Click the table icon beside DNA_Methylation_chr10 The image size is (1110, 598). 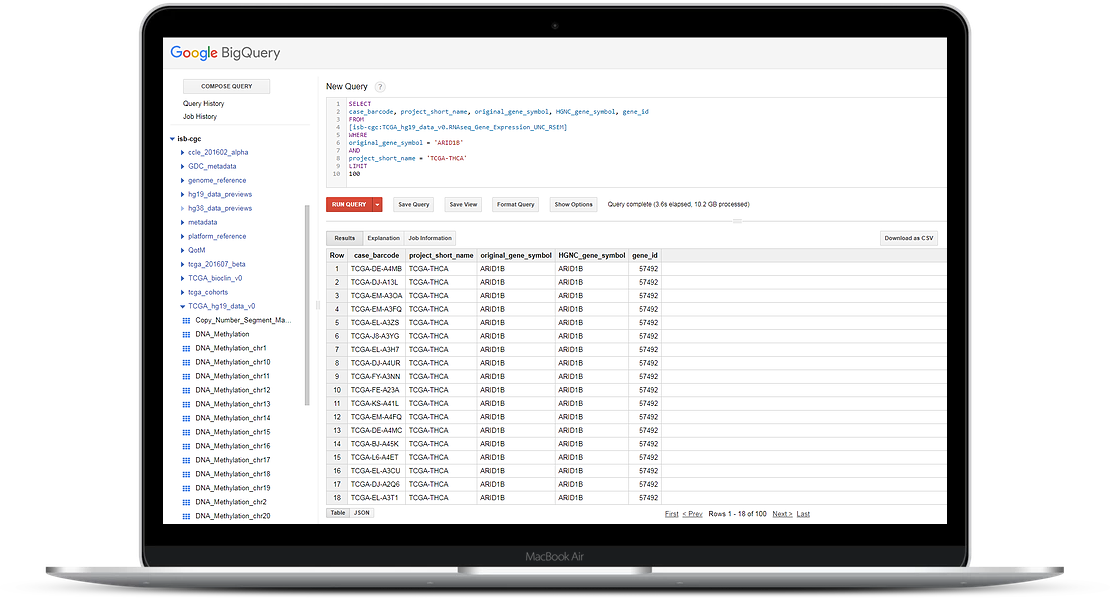[186, 362]
